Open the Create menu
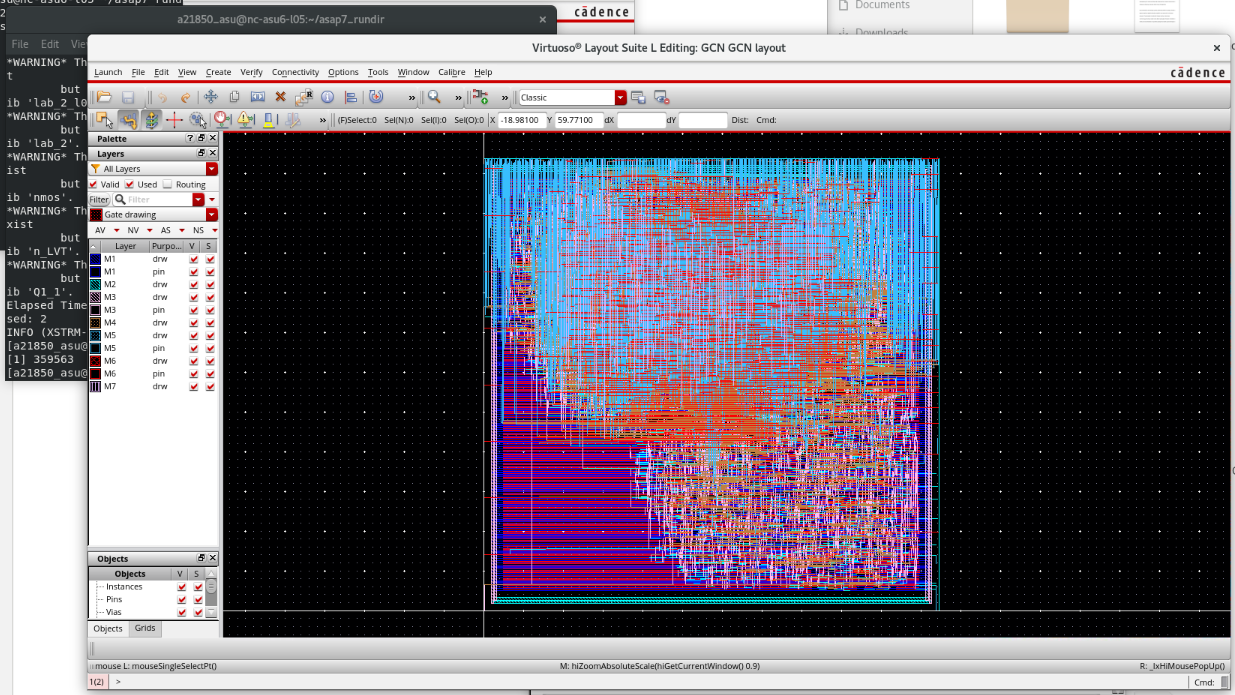1235x695 pixels. coord(218,72)
